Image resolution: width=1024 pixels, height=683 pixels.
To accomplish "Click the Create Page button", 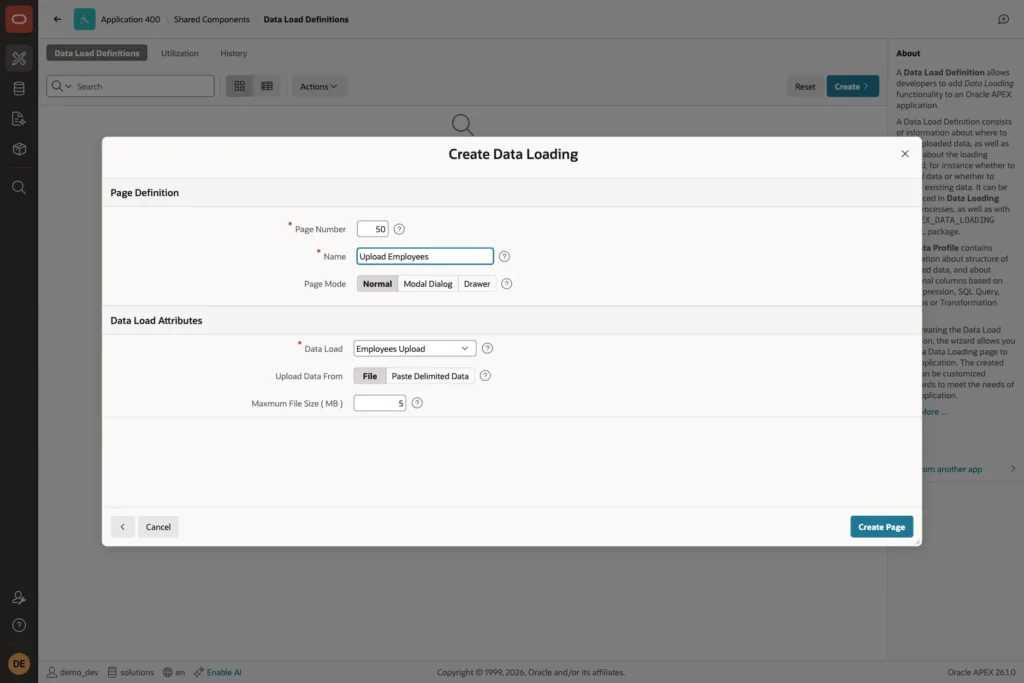I will click(881, 527).
